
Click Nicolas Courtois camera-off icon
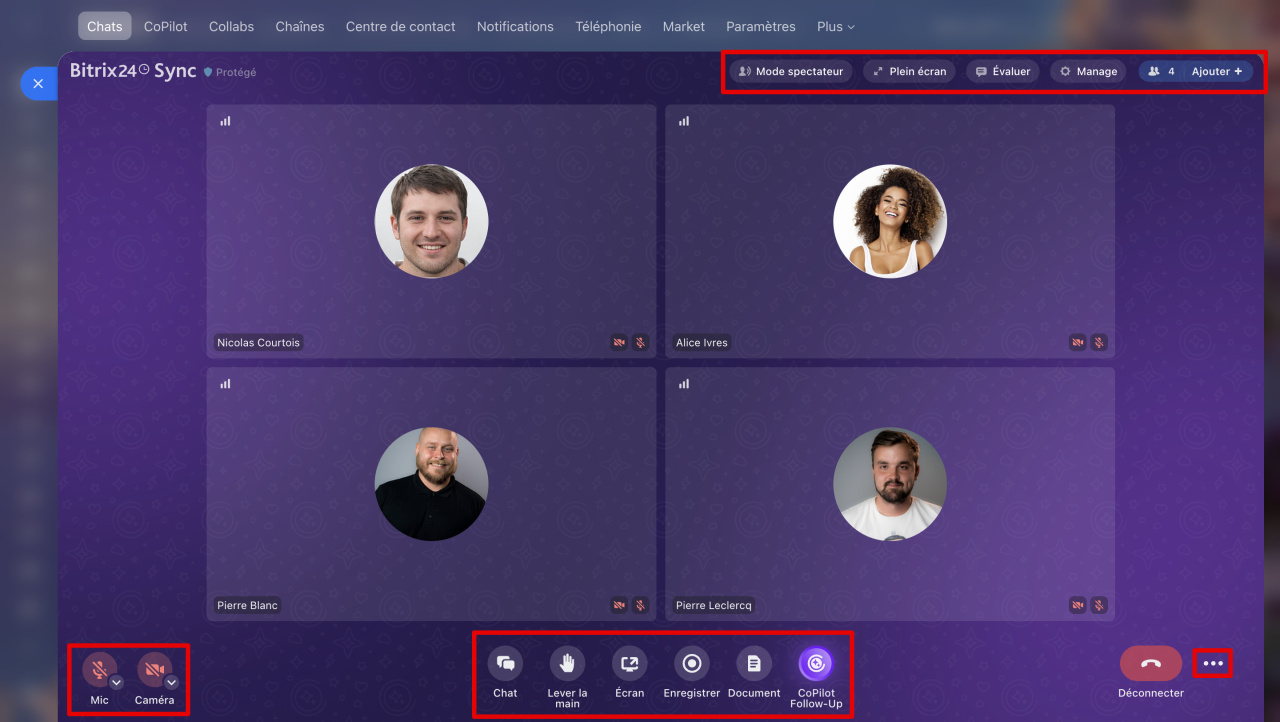click(x=620, y=342)
